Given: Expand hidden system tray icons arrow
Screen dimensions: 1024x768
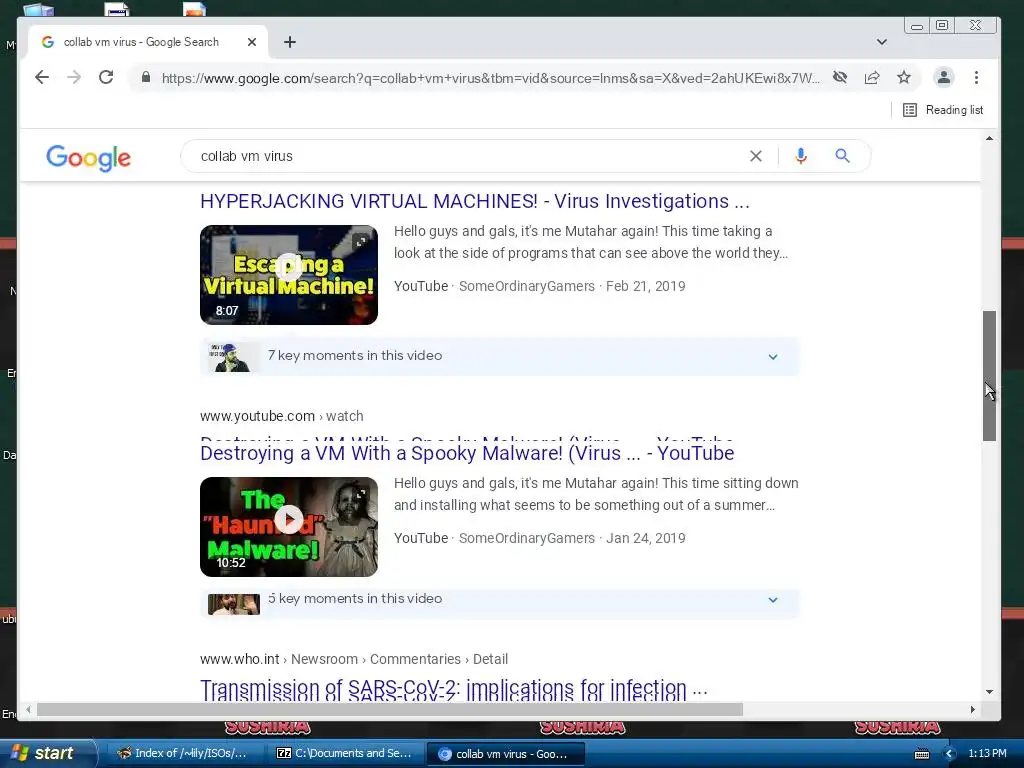Looking at the screenshot, I should 950,754.
